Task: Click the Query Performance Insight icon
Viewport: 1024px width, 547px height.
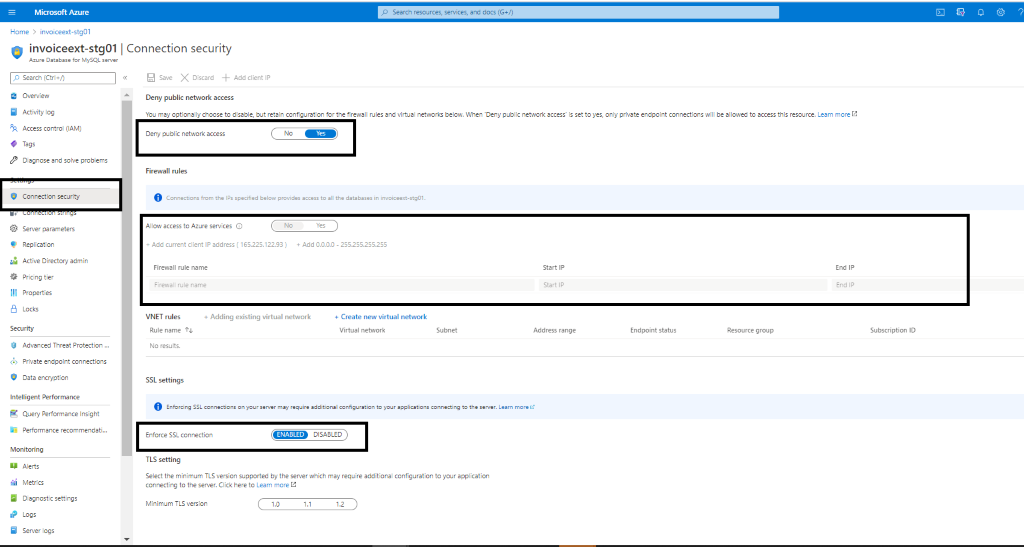Action: pos(14,413)
